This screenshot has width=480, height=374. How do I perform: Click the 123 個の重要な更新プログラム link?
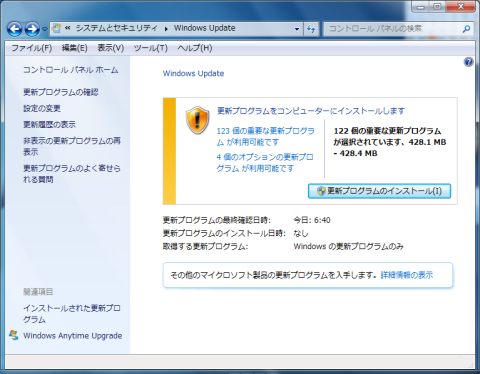click(x=266, y=137)
